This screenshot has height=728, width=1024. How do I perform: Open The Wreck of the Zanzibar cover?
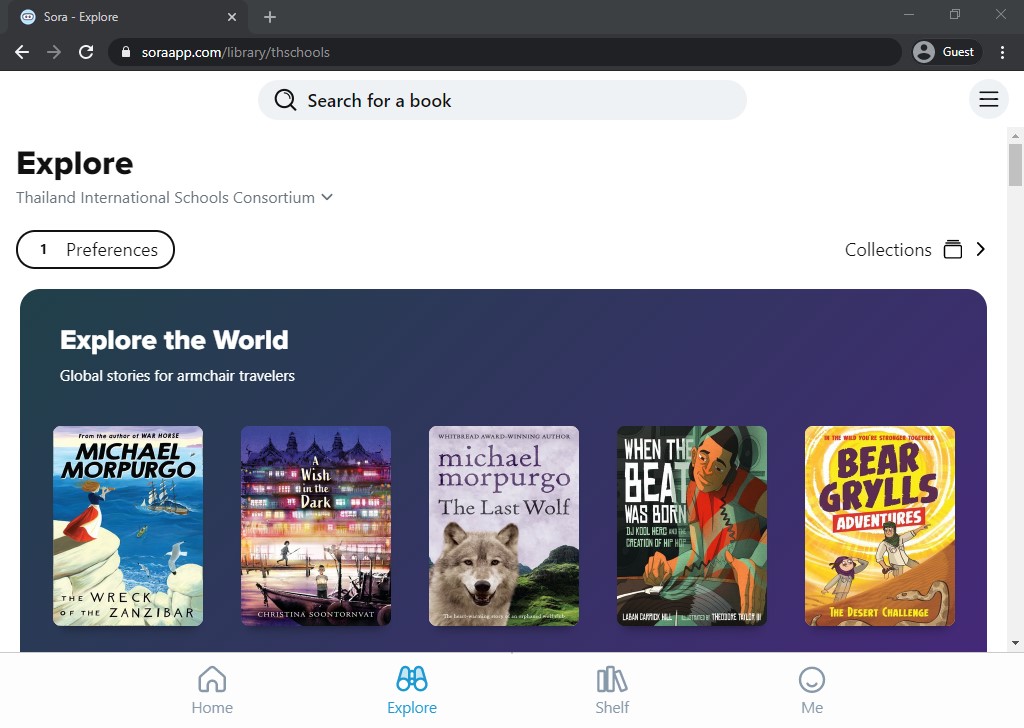click(x=128, y=526)
